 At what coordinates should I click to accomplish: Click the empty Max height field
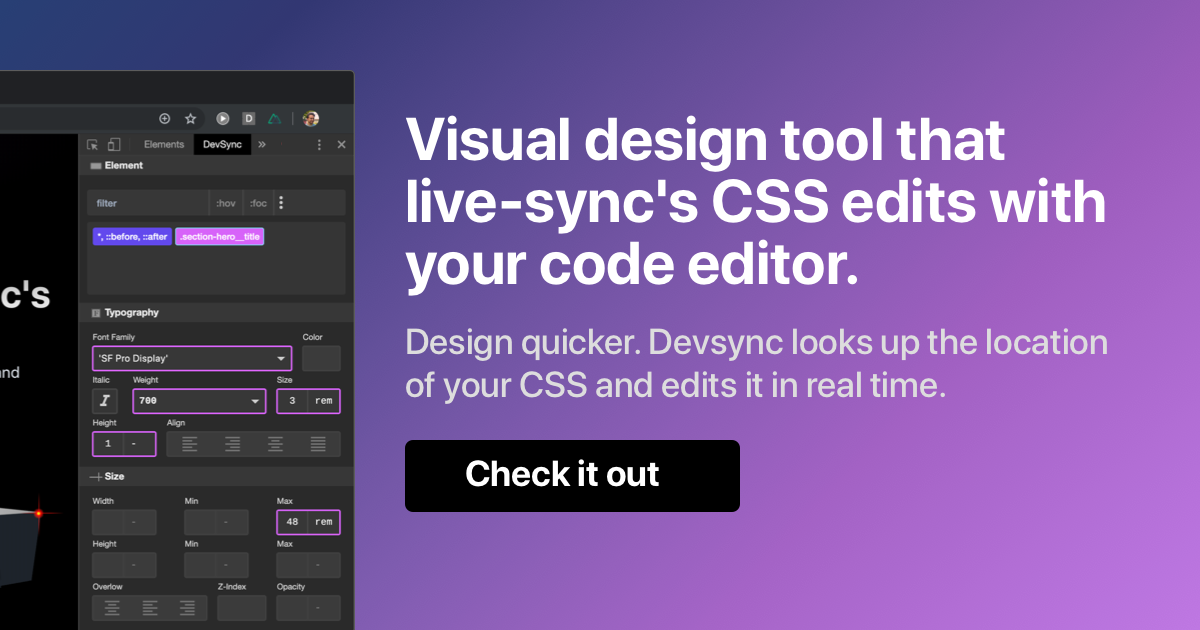click(293, 565)
